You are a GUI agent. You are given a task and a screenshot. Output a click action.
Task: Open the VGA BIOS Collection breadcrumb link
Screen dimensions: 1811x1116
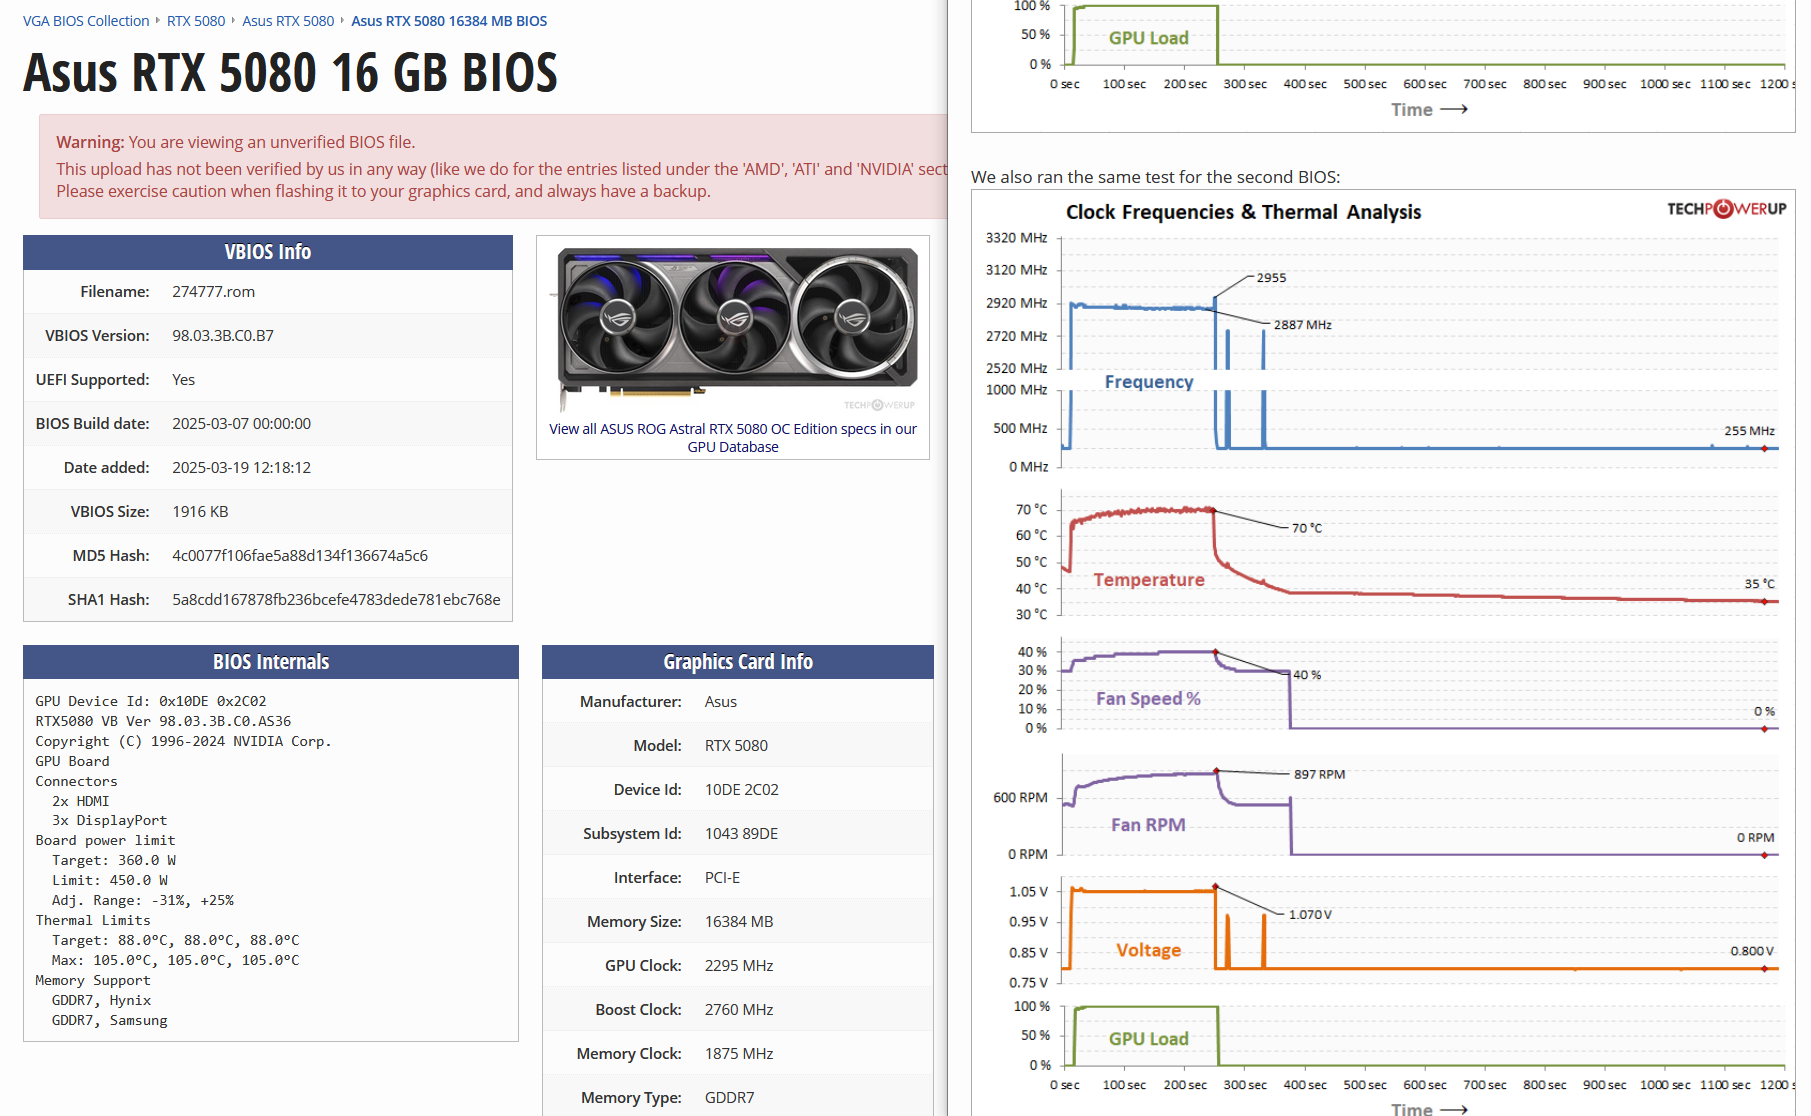(86, 21)
